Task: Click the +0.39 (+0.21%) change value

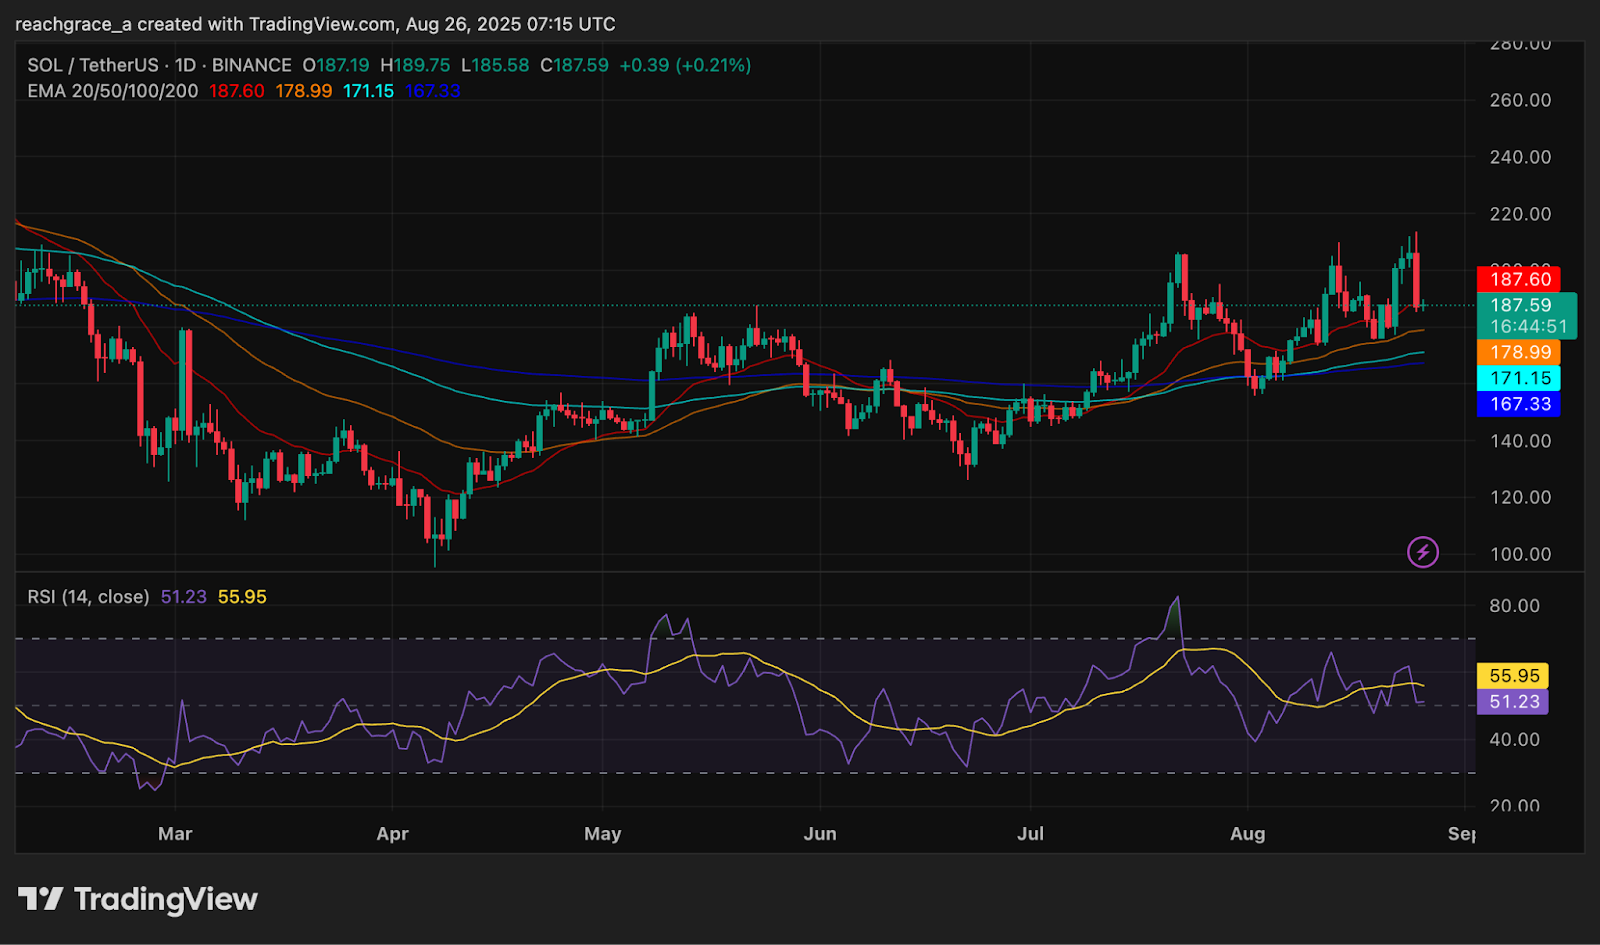Action: pyautogui.click(x=685, y=65)
